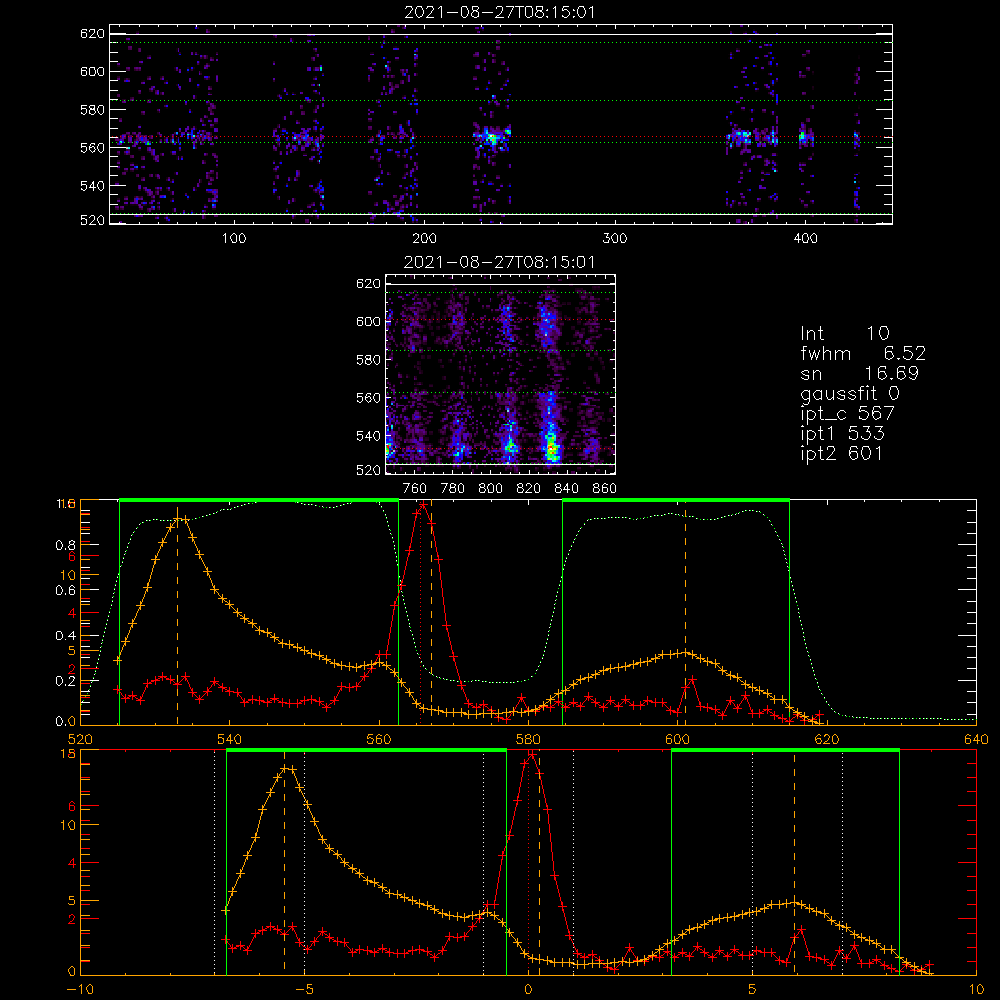
Task: Click x-axis label 820 under middle image
Action: (x=529, y=489)
